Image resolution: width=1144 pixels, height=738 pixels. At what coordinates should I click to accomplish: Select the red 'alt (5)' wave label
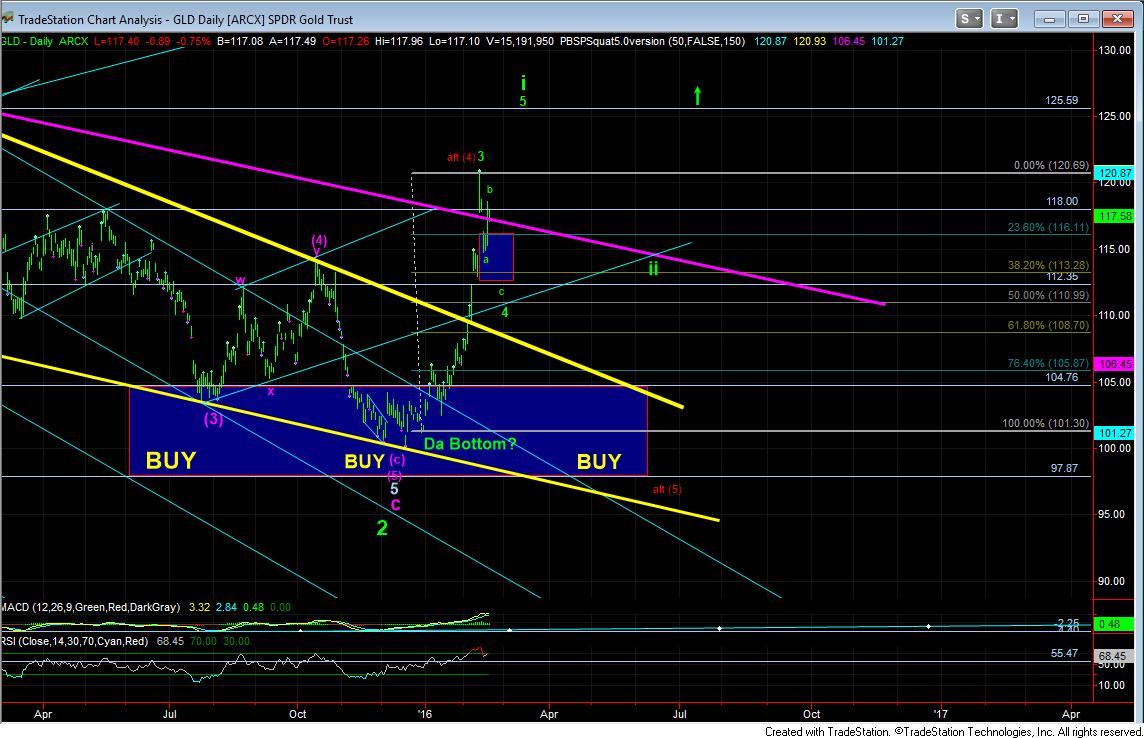[667, 489]
